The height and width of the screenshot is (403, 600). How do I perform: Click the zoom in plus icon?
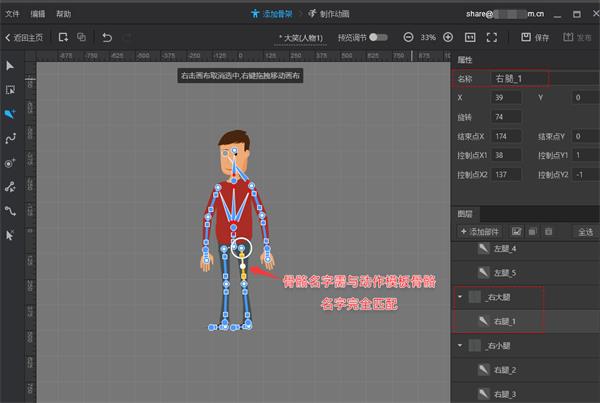tap(448, 37)
